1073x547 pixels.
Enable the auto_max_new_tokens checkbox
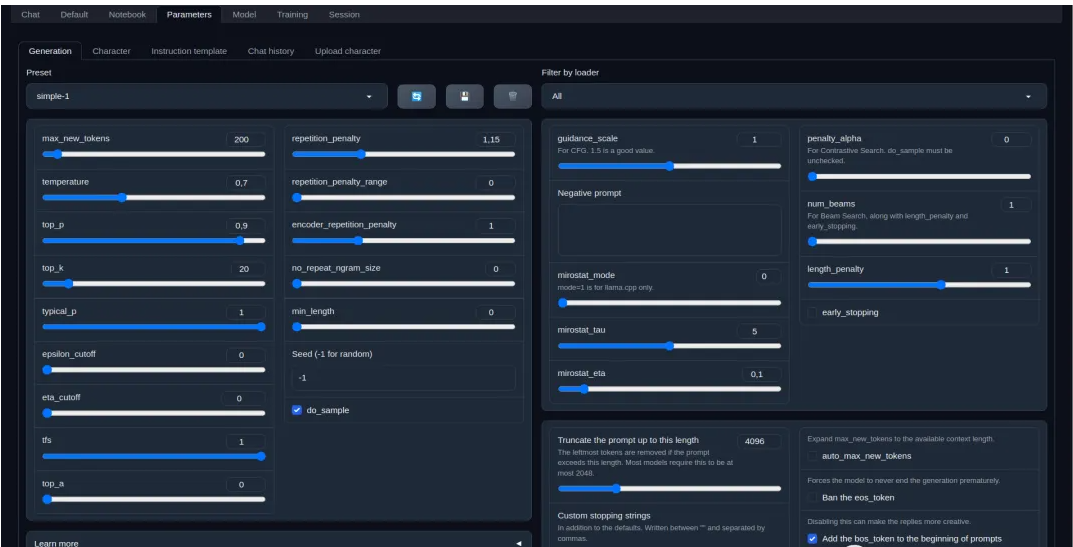tap(812, 456)
